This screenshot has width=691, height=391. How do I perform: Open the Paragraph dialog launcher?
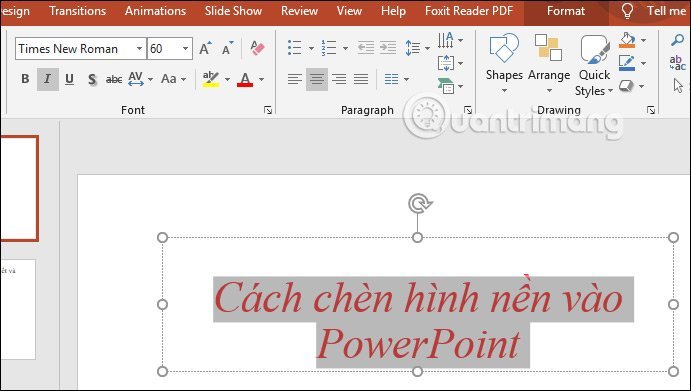coord(468,110)
